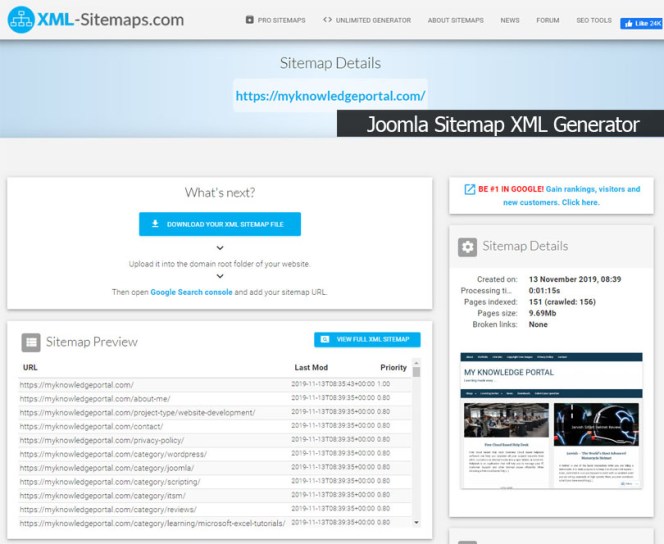Click the chevron below the upload instruction

pyautogui.click(x=220, y=276)
